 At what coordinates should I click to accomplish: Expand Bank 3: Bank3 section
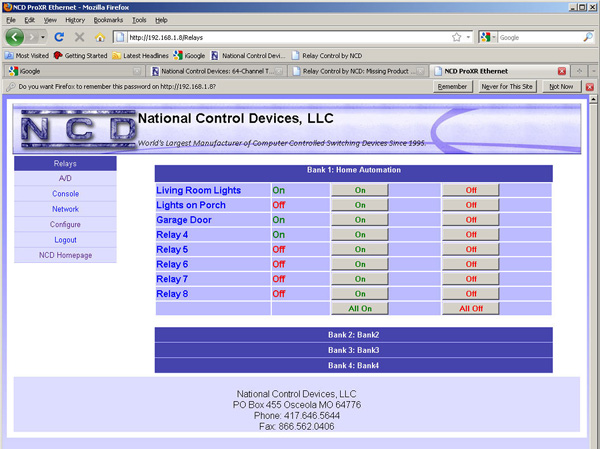click(x=354, y=350)
